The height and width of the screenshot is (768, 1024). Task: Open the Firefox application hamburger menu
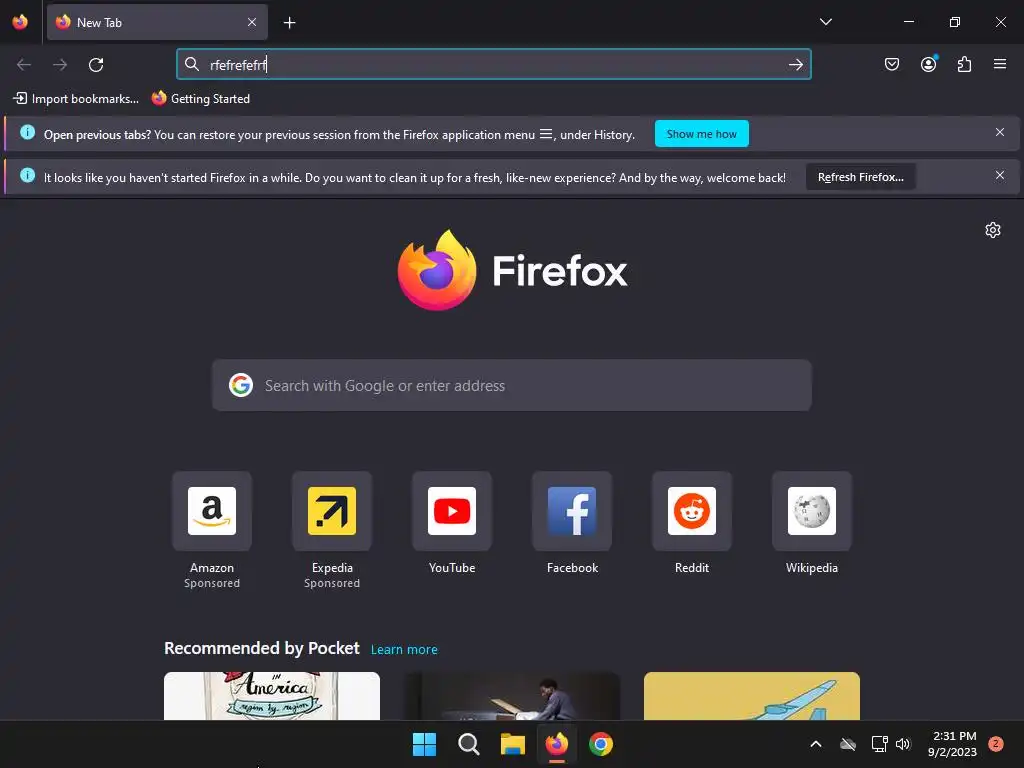pos(1000,64)
